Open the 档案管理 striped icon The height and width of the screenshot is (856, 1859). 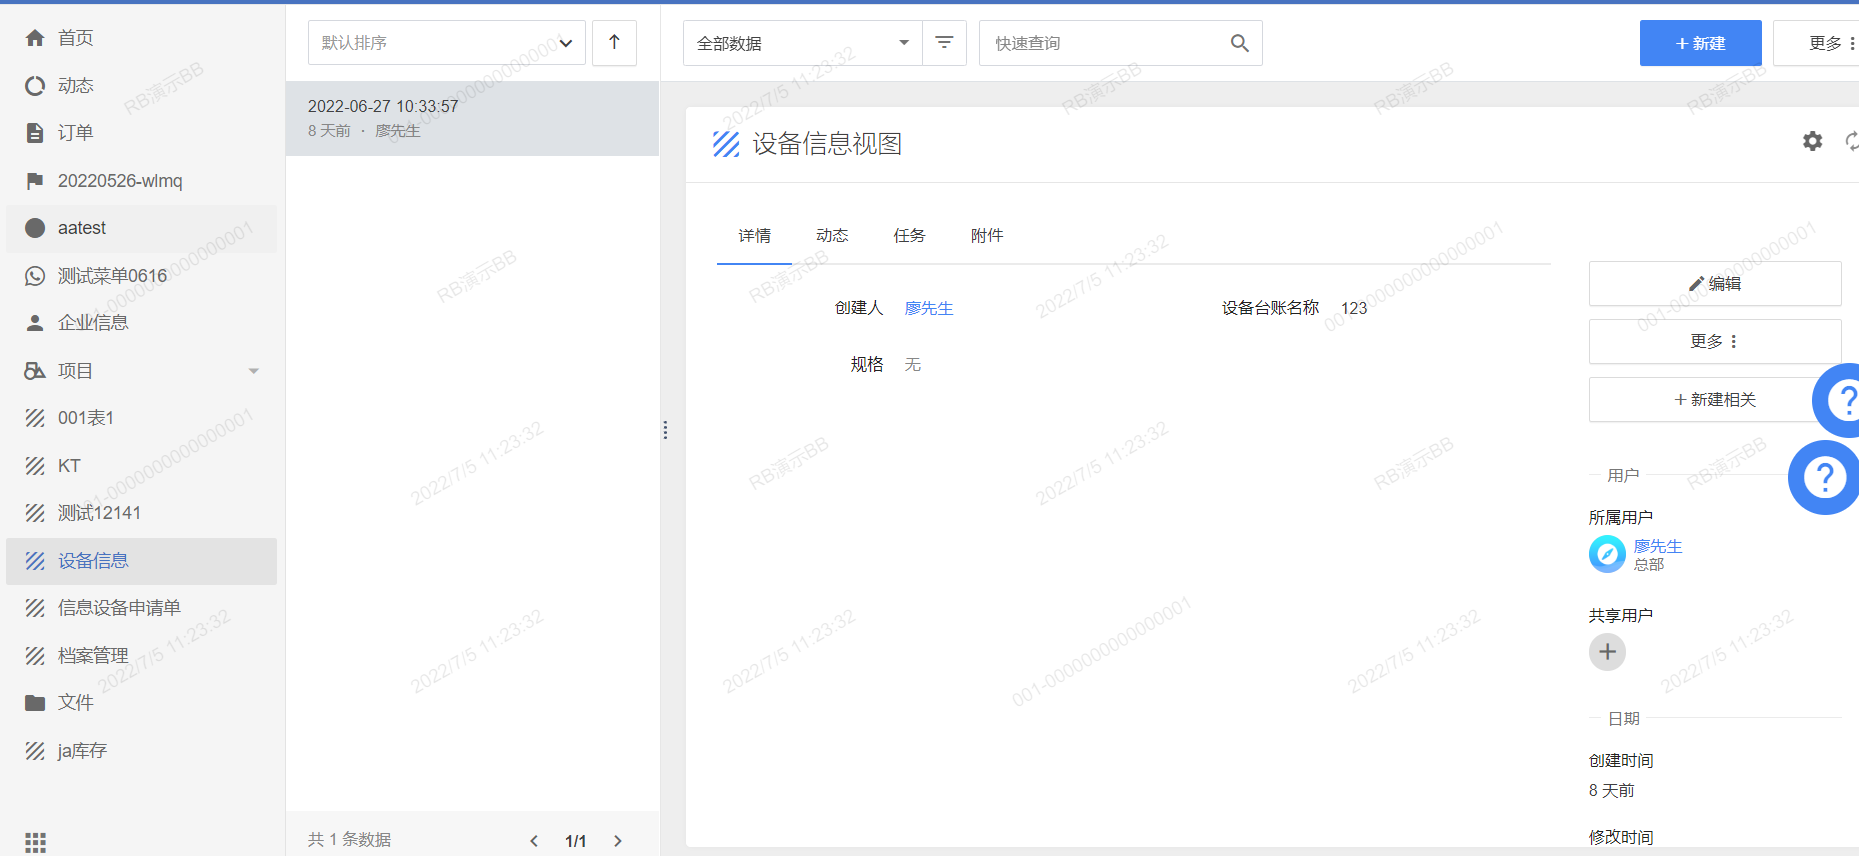[35, 656]
